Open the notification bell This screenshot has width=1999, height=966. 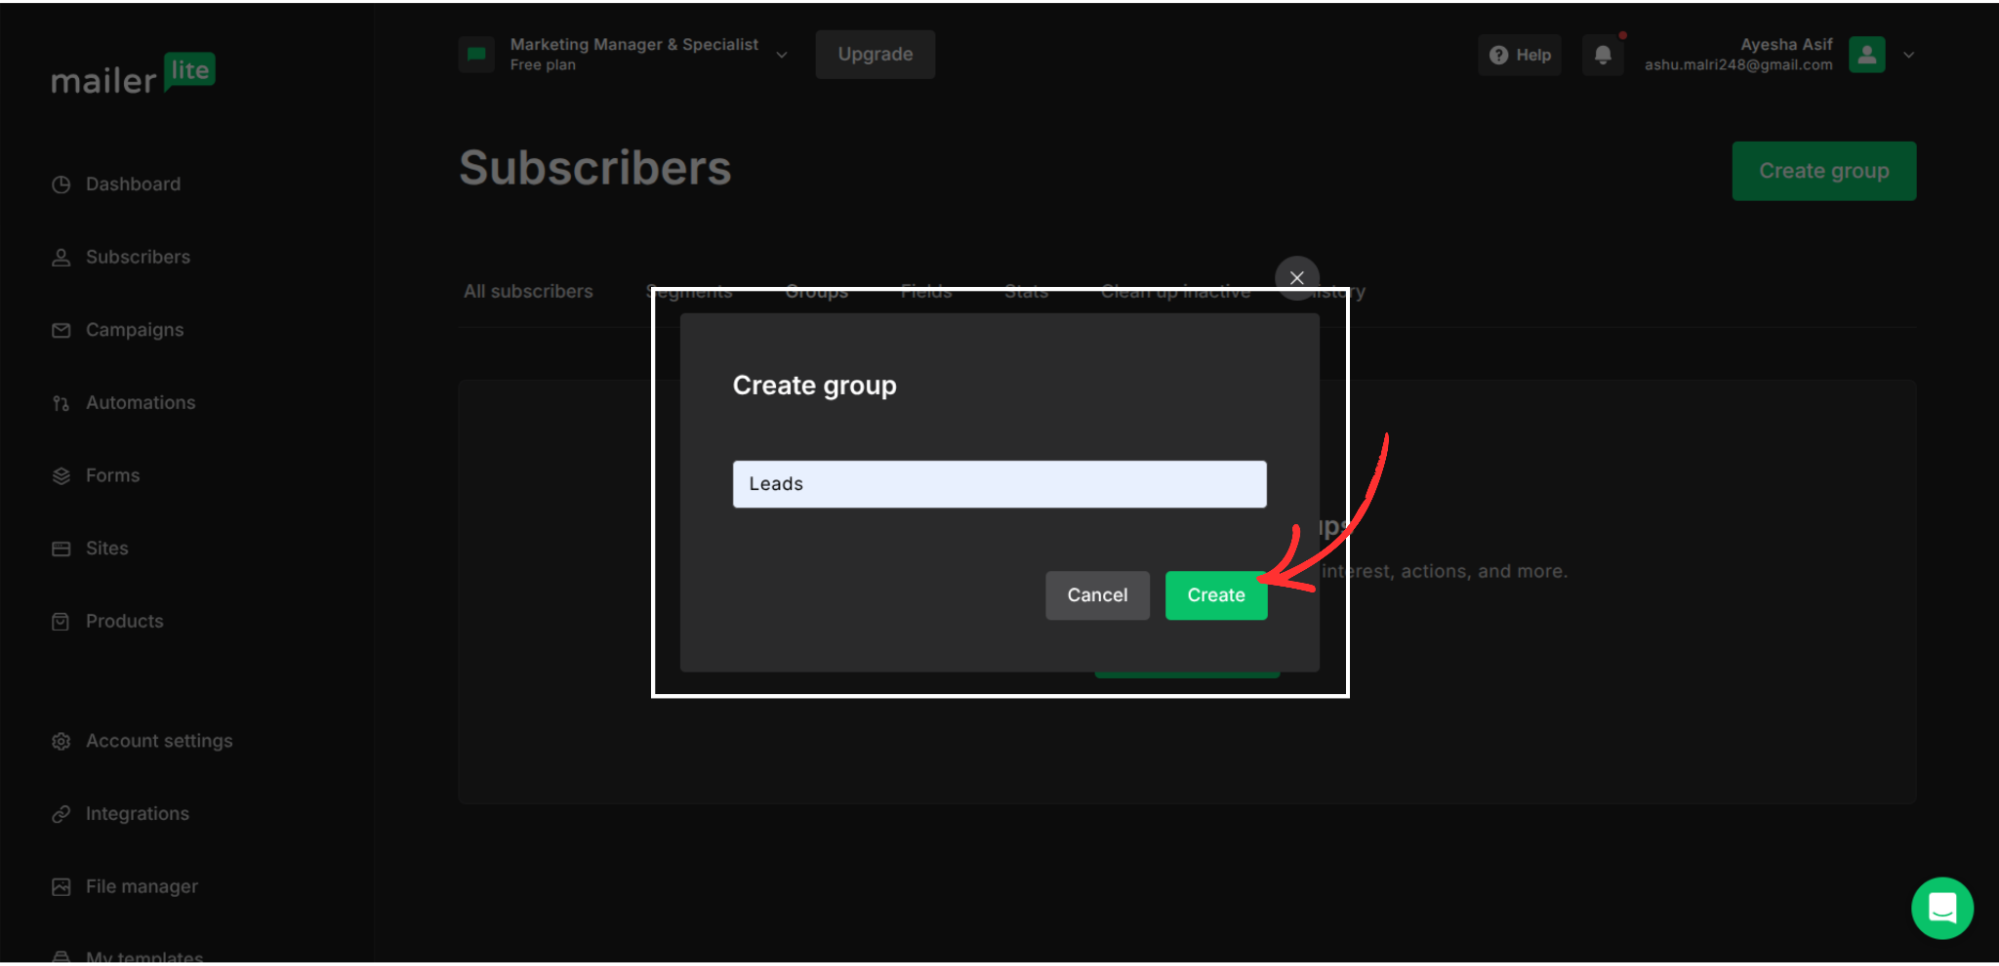point(1602,55)
